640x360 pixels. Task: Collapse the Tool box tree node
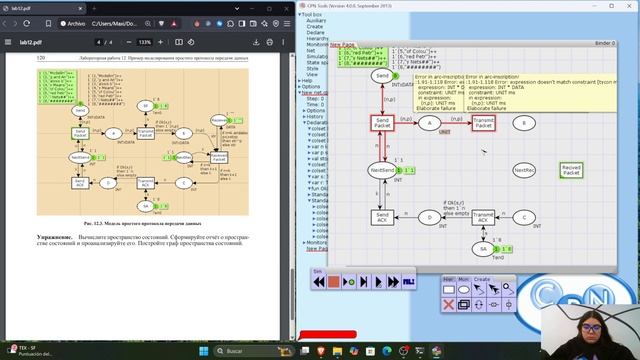tap(299, 15)
